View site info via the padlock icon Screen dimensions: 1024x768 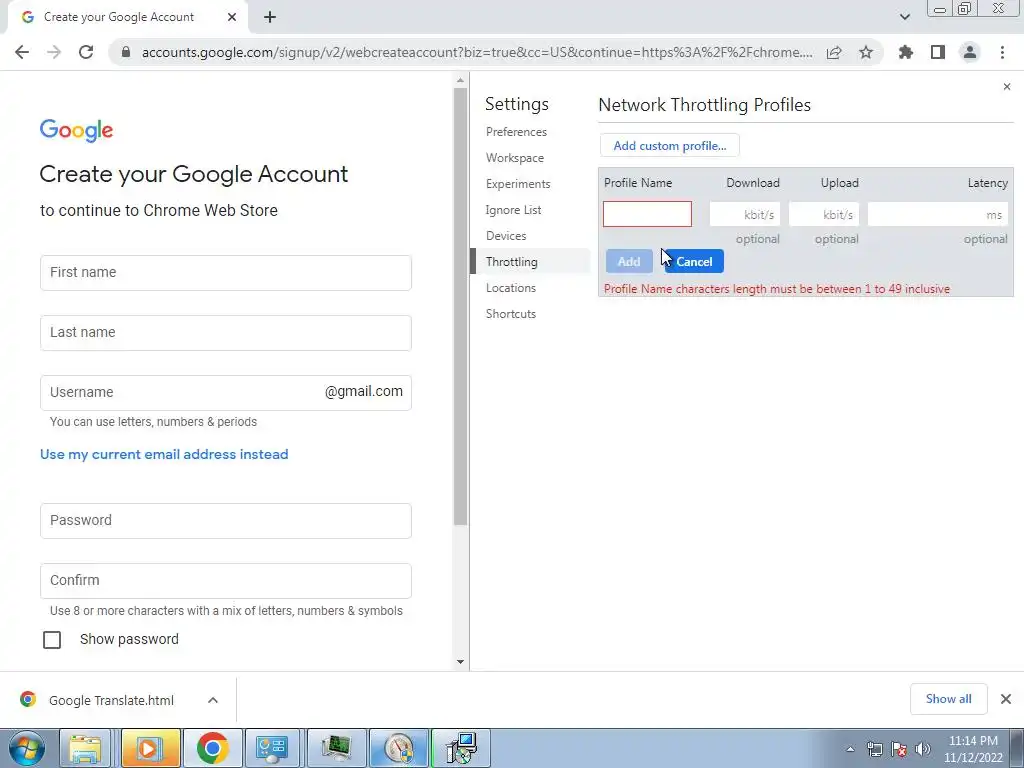(x=126, y=52)
